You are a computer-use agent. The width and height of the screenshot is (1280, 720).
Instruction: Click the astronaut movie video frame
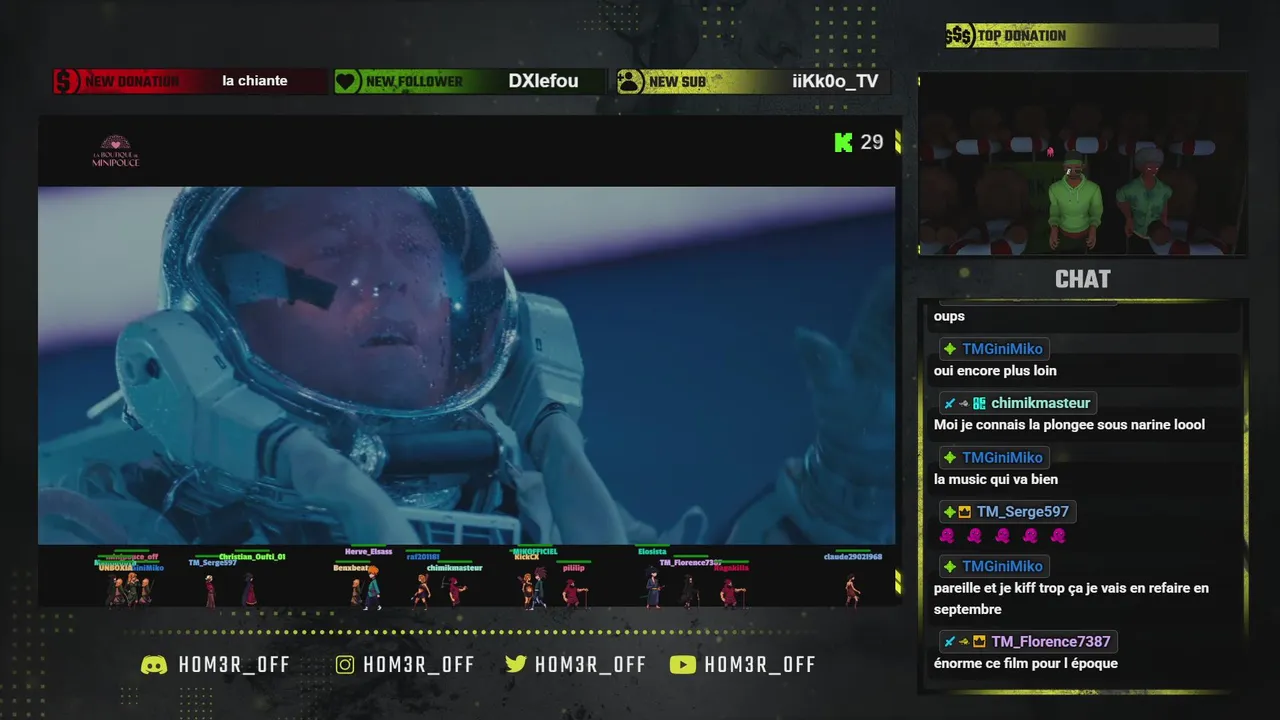coord(466,365)
